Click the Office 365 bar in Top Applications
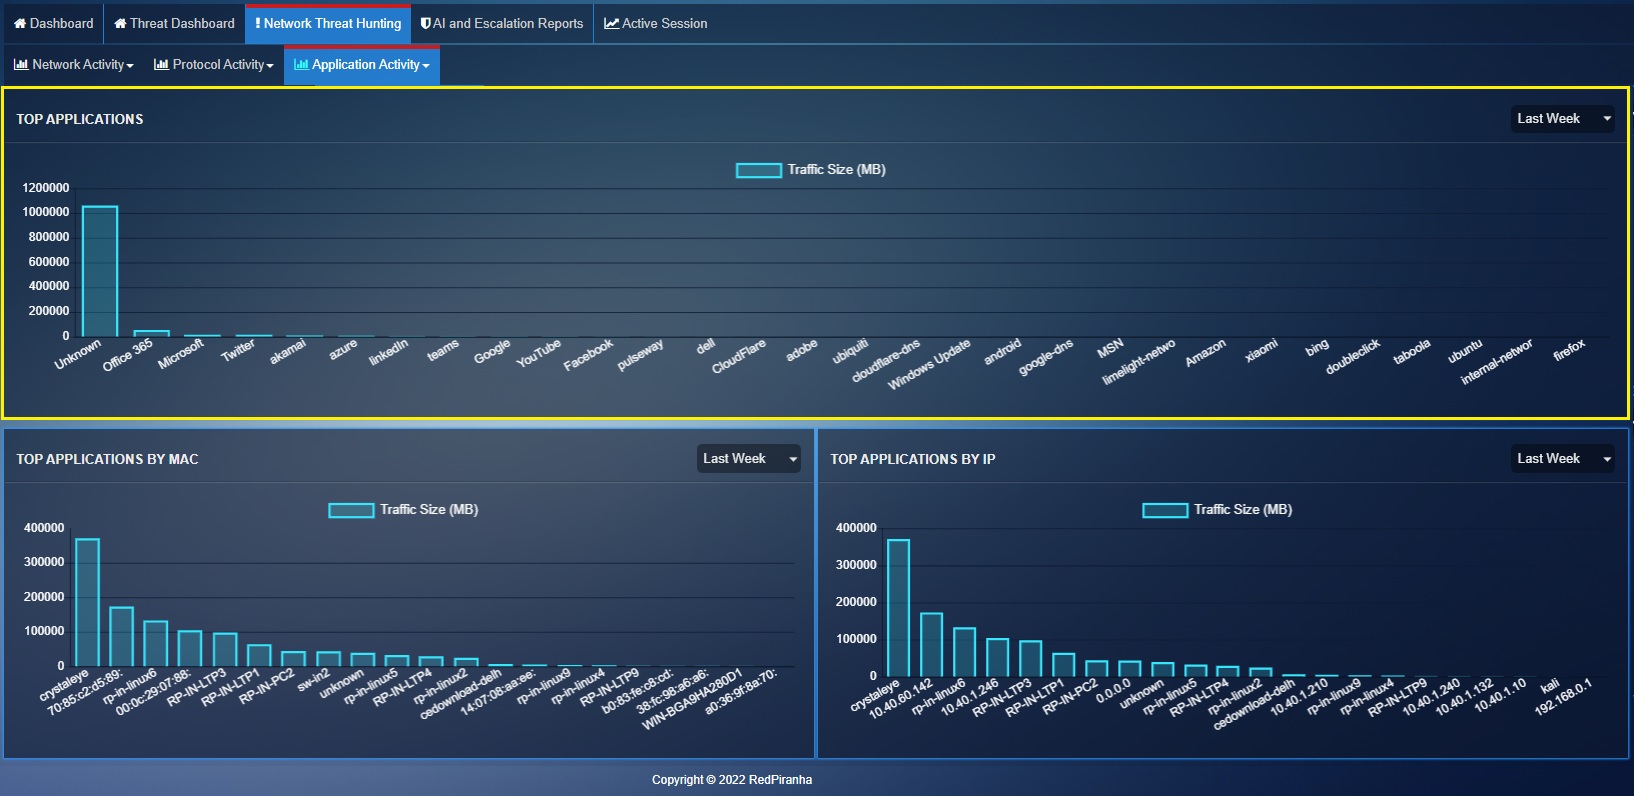 (152, 333)
